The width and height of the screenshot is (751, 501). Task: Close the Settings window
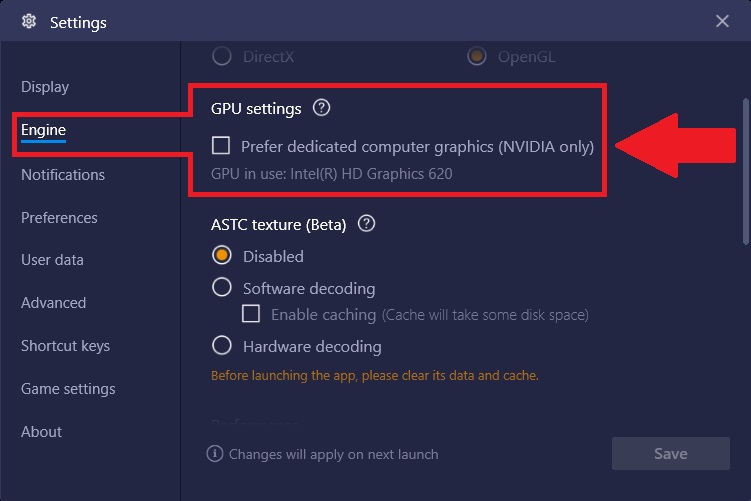(x=722, y=21)
